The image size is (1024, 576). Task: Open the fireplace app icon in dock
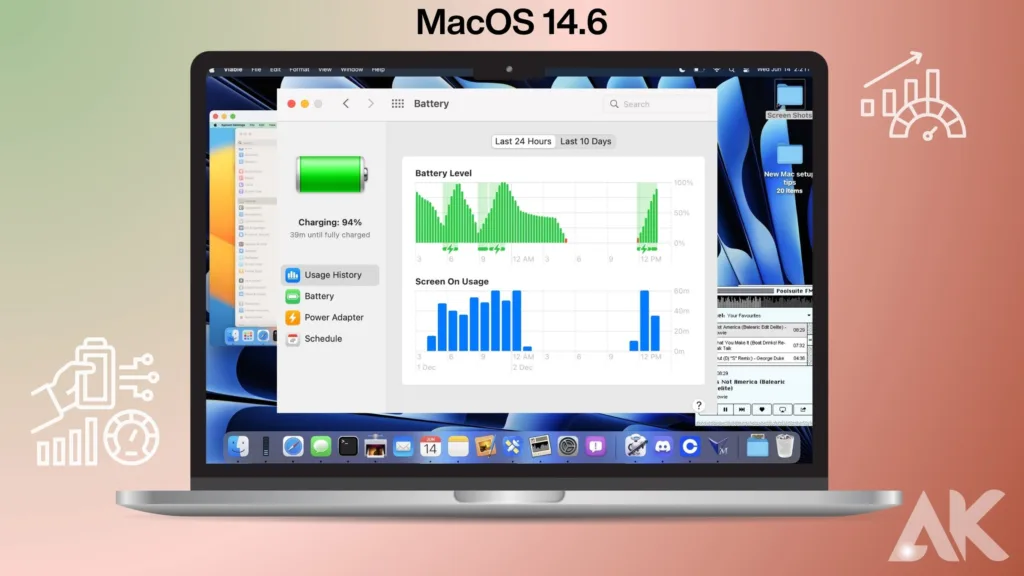pyautogui.click(x=376, y=447)
